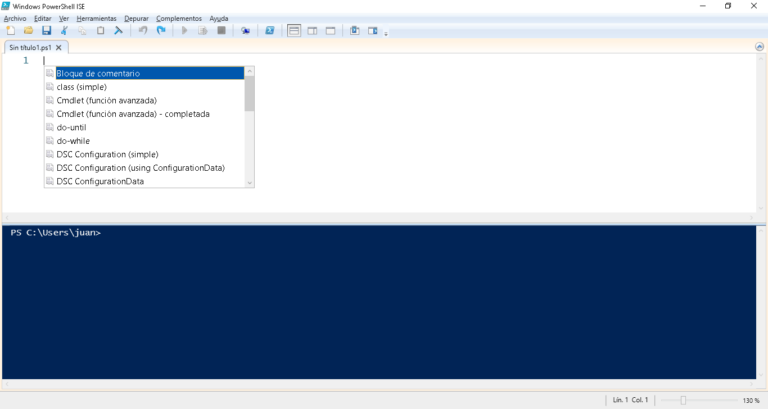Image resolution: width=768 pixels, height=409 pixels.
Task: Save the script with the floppy disk icon
Action: tap(46, 31)
